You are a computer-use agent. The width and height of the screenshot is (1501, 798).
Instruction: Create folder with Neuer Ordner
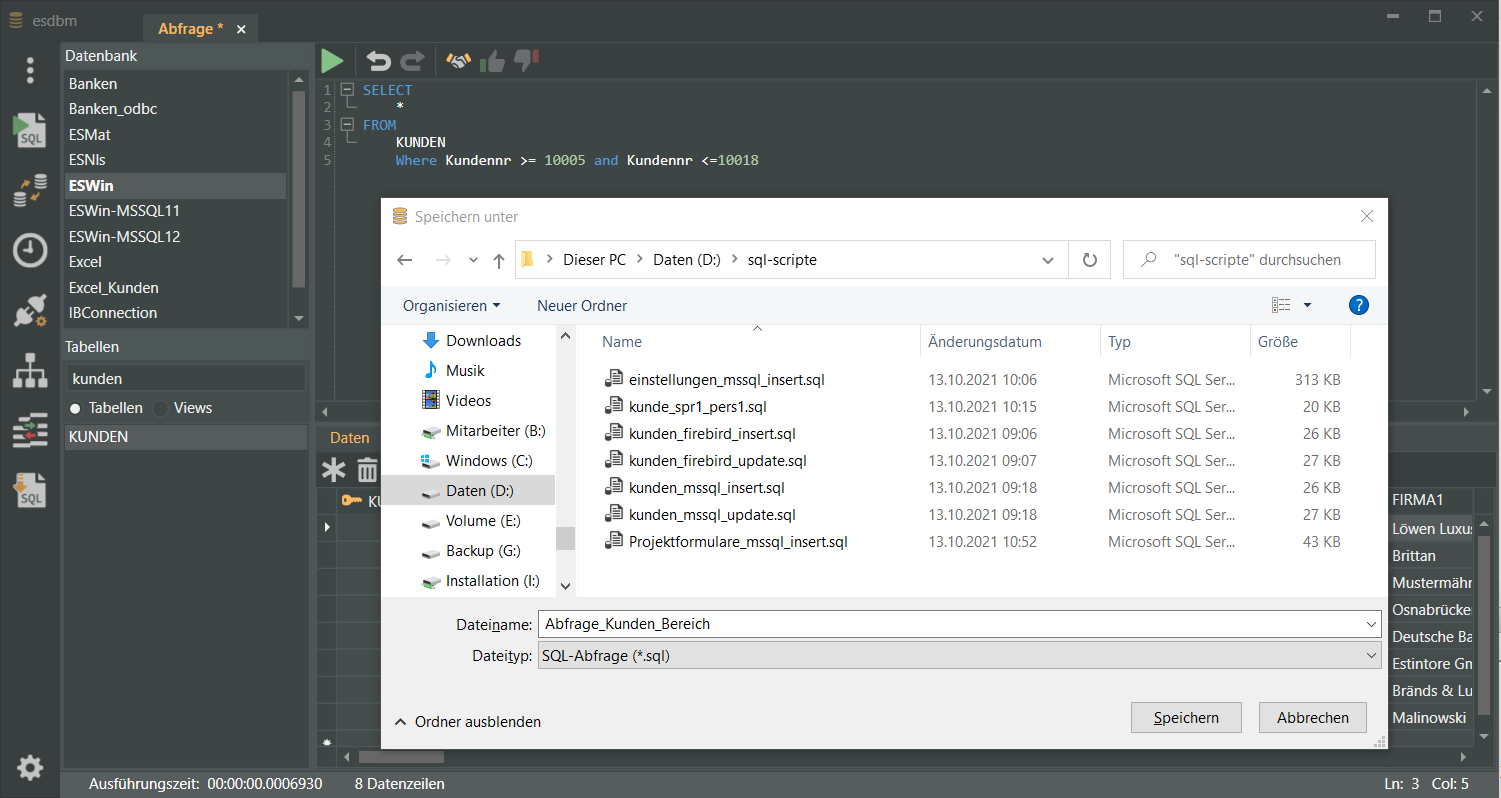click(582, 305)
